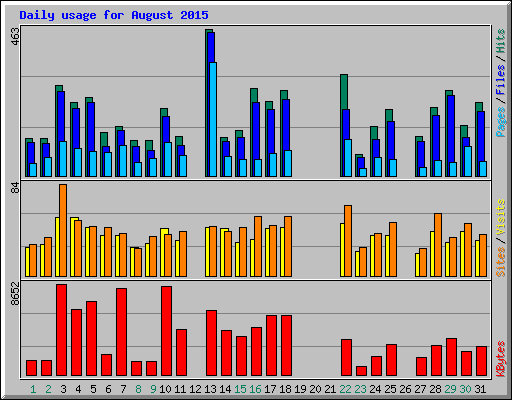The width and height of the screenshot is (512, 400).
Task: Click day 11 on the x-axis
Action: [180, 389]
